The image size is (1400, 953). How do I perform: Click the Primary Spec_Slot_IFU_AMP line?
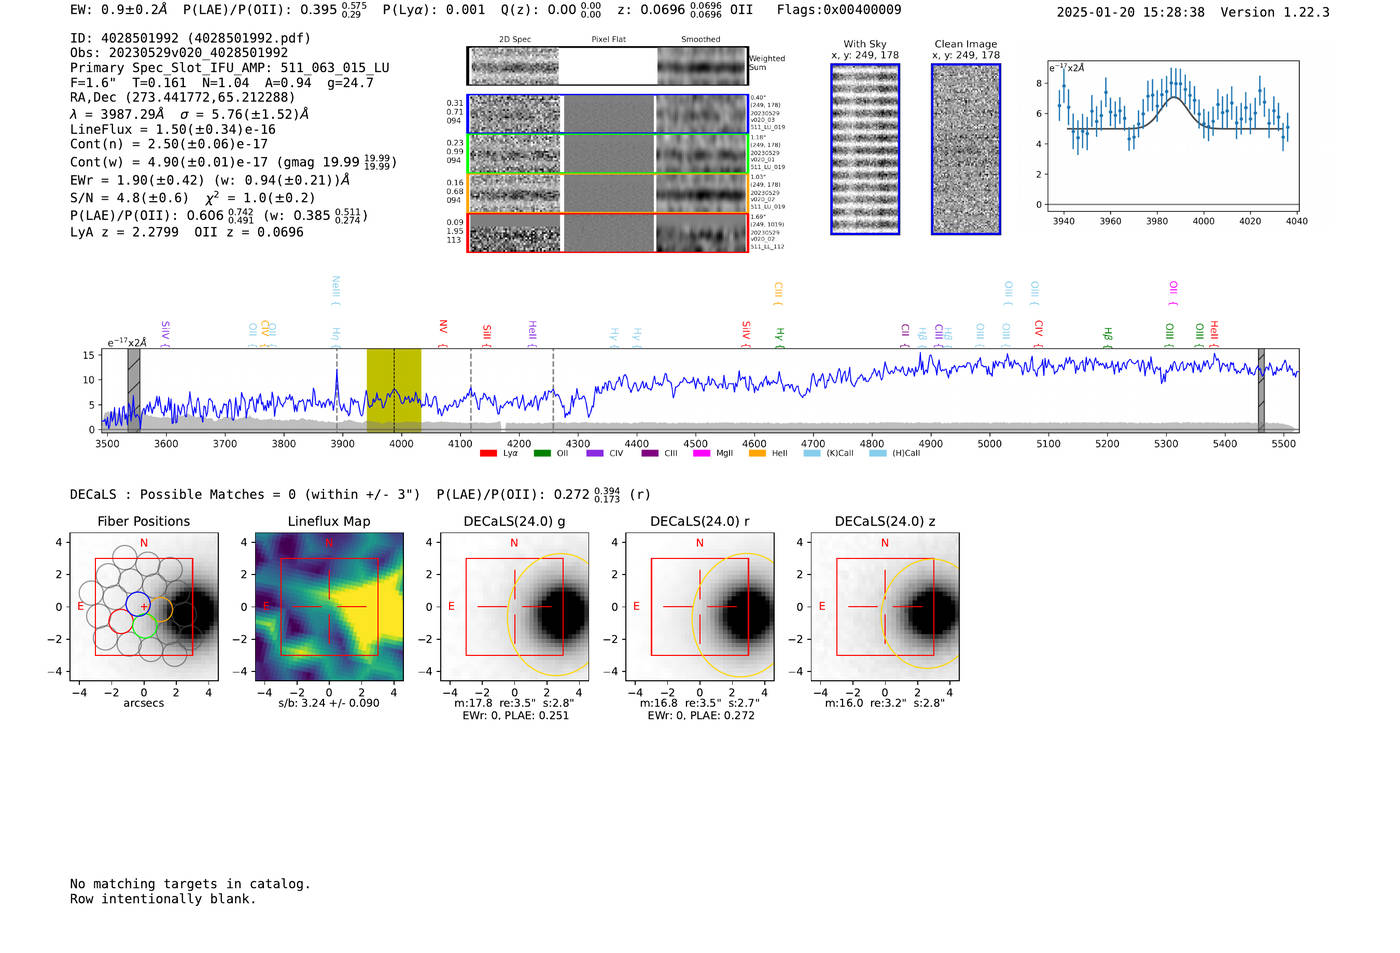point(230,68)
